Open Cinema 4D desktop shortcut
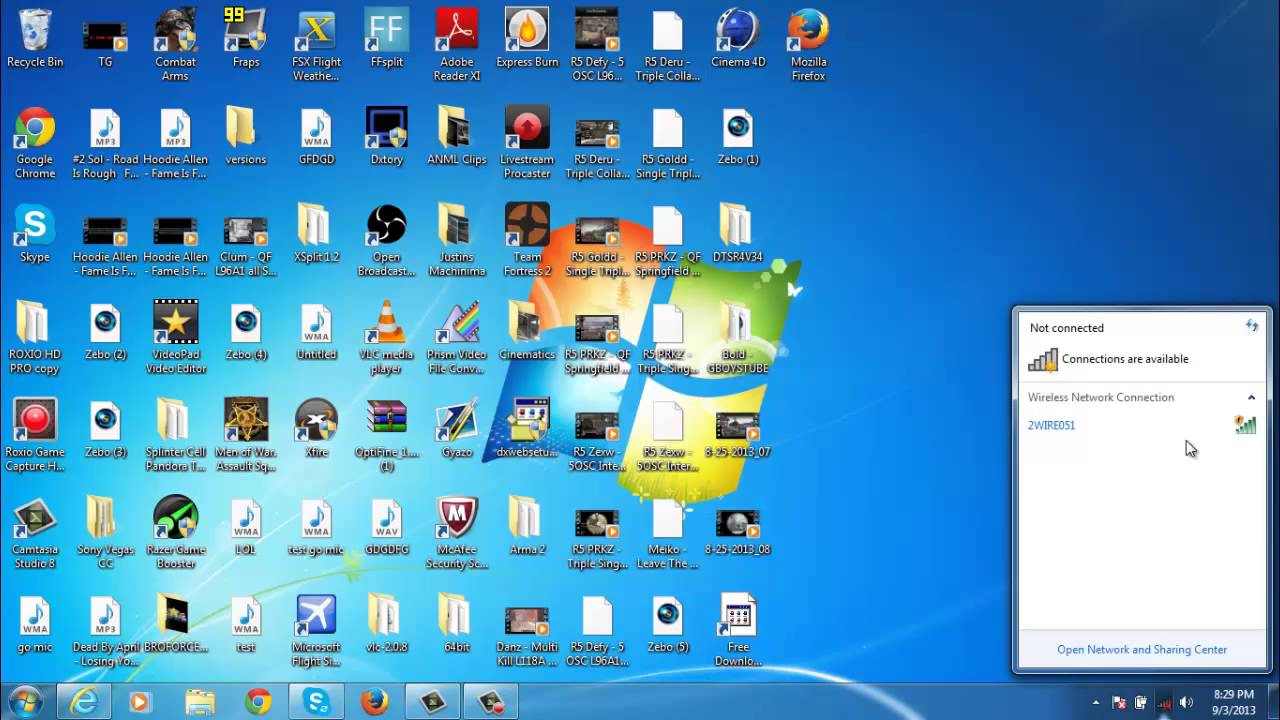Viewport: 1280px width, 720px height. click(x=738, y=40)
